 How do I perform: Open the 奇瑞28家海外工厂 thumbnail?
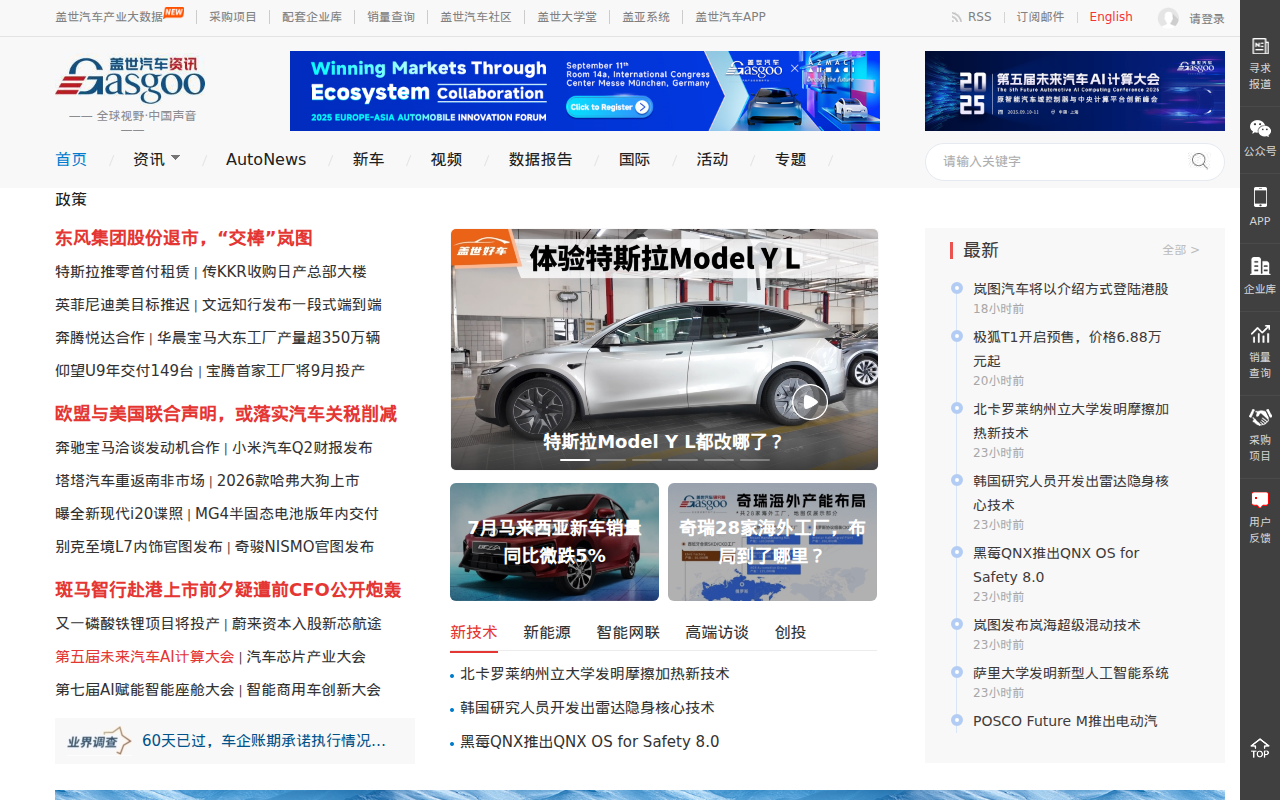pos(772,542)
